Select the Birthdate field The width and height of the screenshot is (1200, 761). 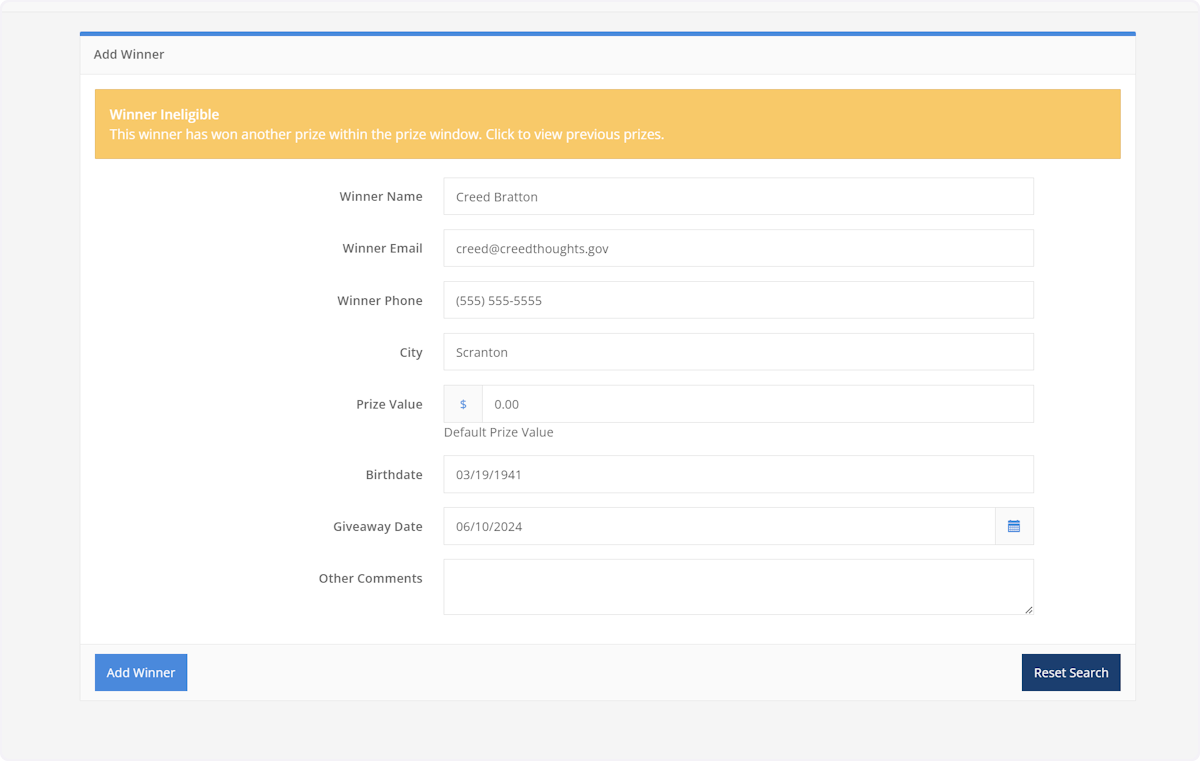tap(738, 473)
